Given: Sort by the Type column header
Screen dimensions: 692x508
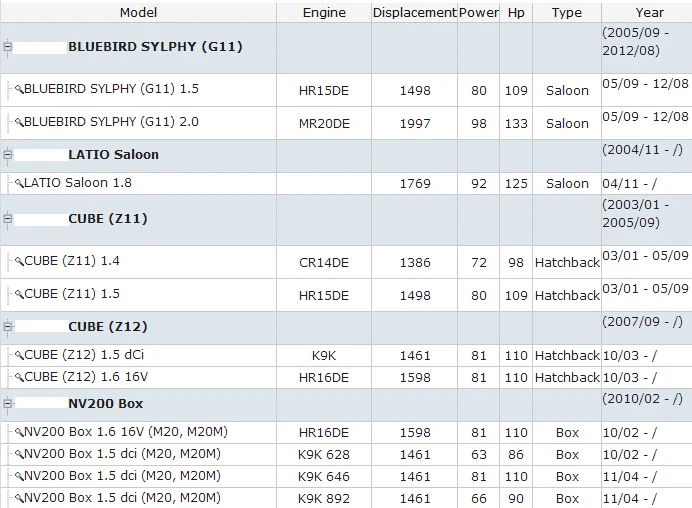Looking at the screenshot, I should point(567,12).
